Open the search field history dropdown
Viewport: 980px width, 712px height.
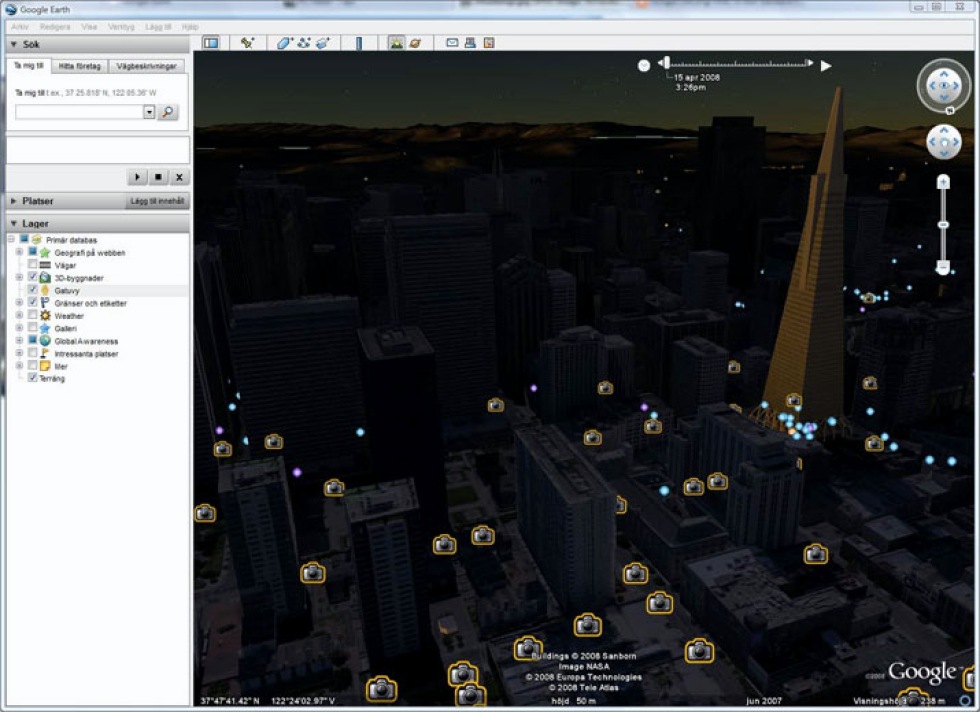tap(149, 112)
